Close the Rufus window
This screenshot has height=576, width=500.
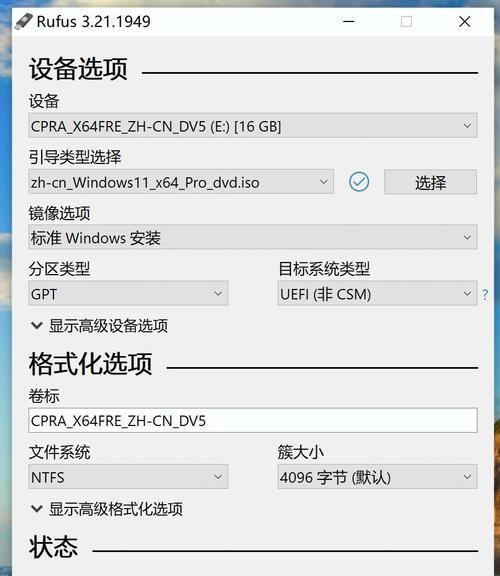pyautogui.click(x=465, y=21)
